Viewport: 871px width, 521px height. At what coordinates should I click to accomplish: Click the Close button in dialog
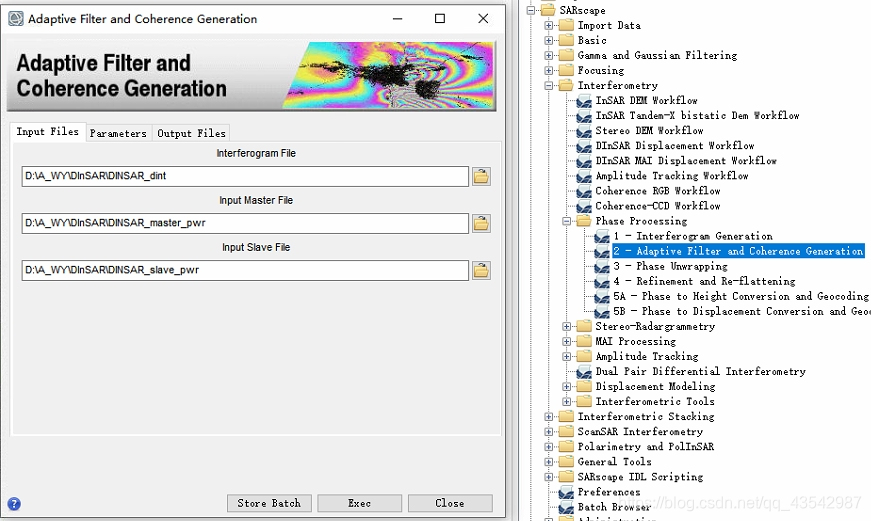pyautogui.click(x=450, y=503)
